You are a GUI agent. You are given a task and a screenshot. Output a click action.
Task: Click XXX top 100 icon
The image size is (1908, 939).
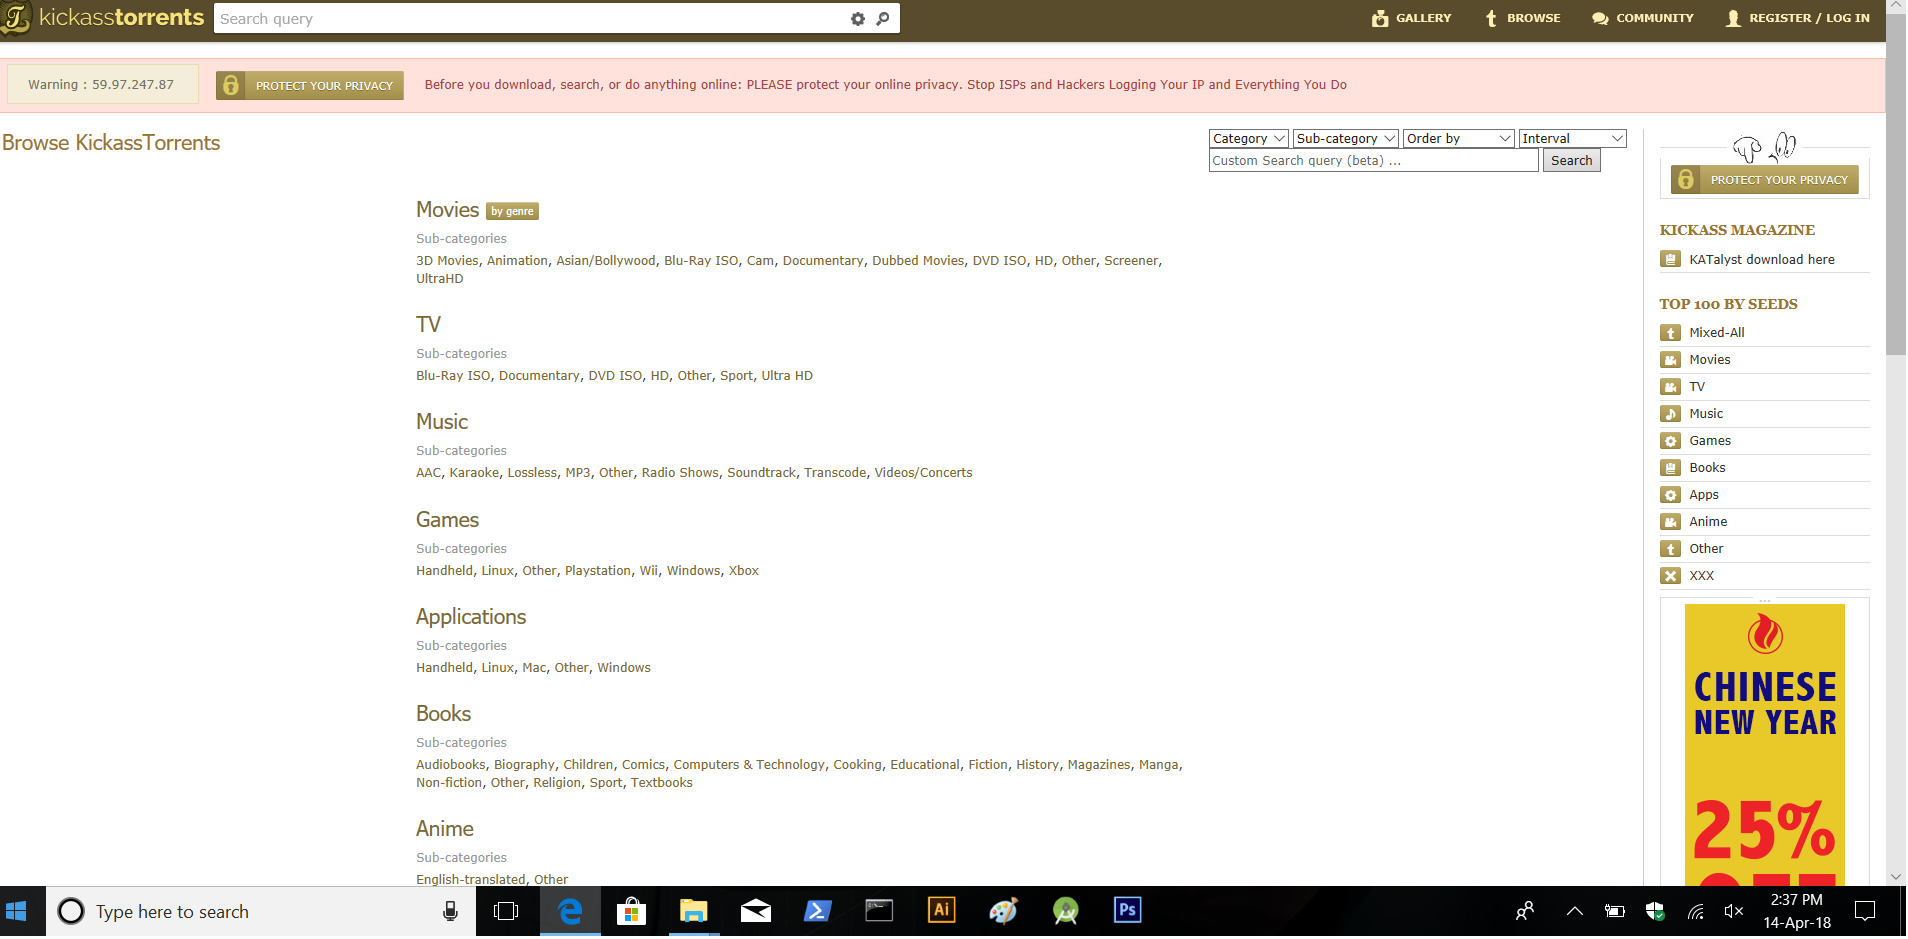pos(1670,576)
